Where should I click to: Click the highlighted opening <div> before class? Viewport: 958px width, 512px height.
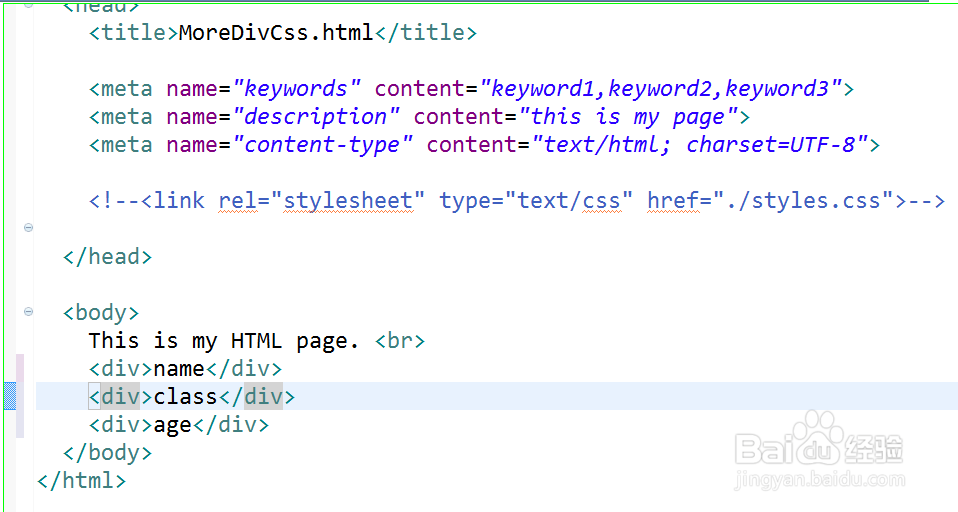120,397
